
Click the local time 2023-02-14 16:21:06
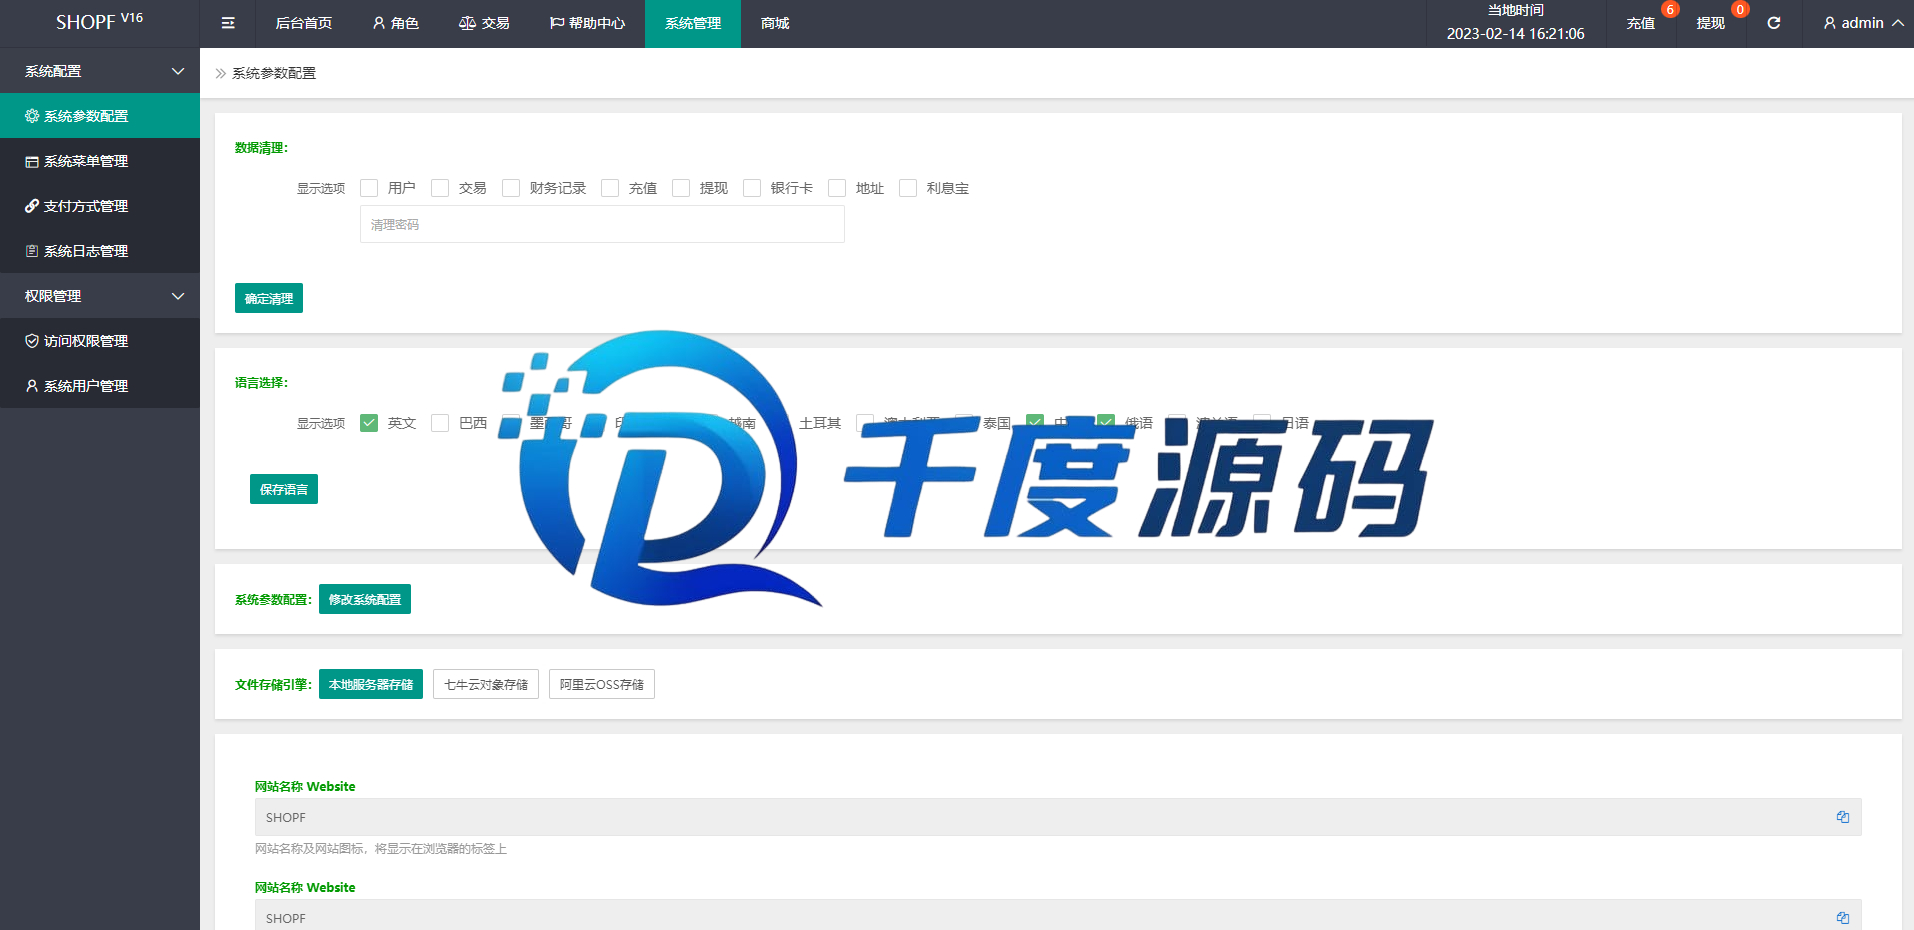click(1515, 34)
